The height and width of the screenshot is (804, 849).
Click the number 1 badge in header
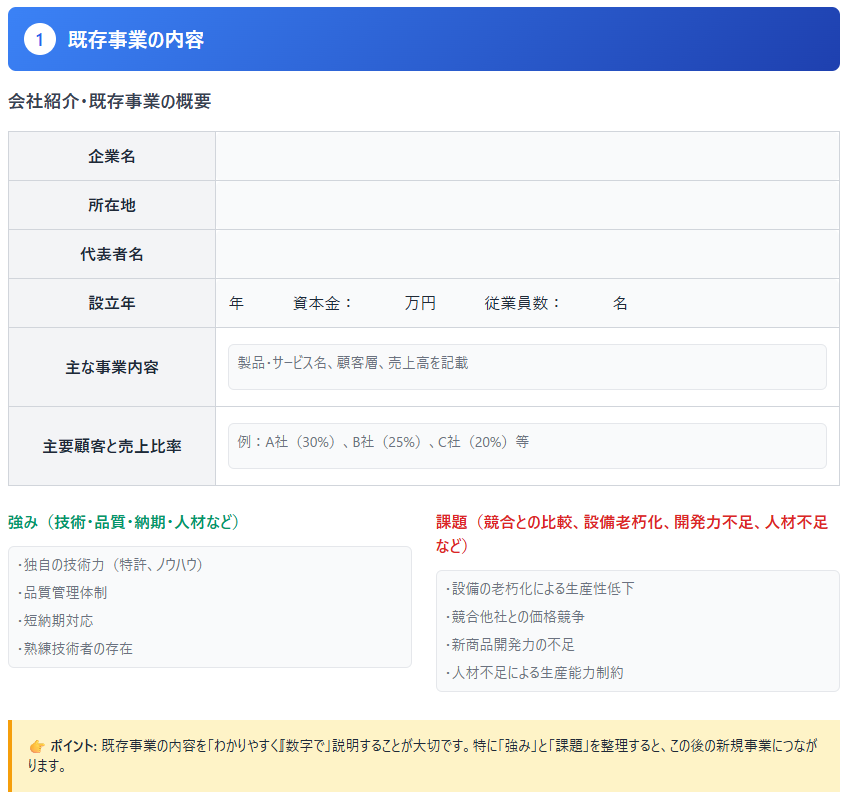pos(40,40)
